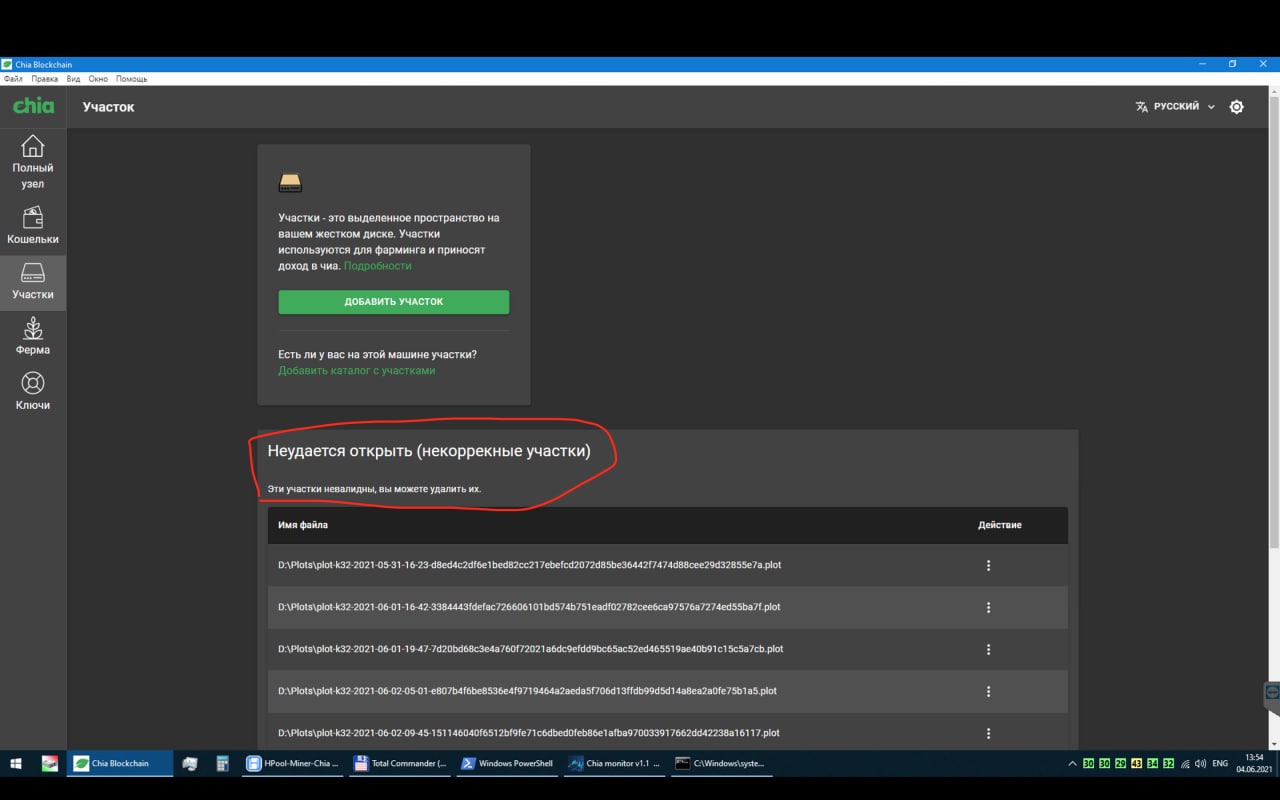Viewport: 1280px width, 800px height.
Task: Click the Действие column header
Action: tap(1000, 525)
